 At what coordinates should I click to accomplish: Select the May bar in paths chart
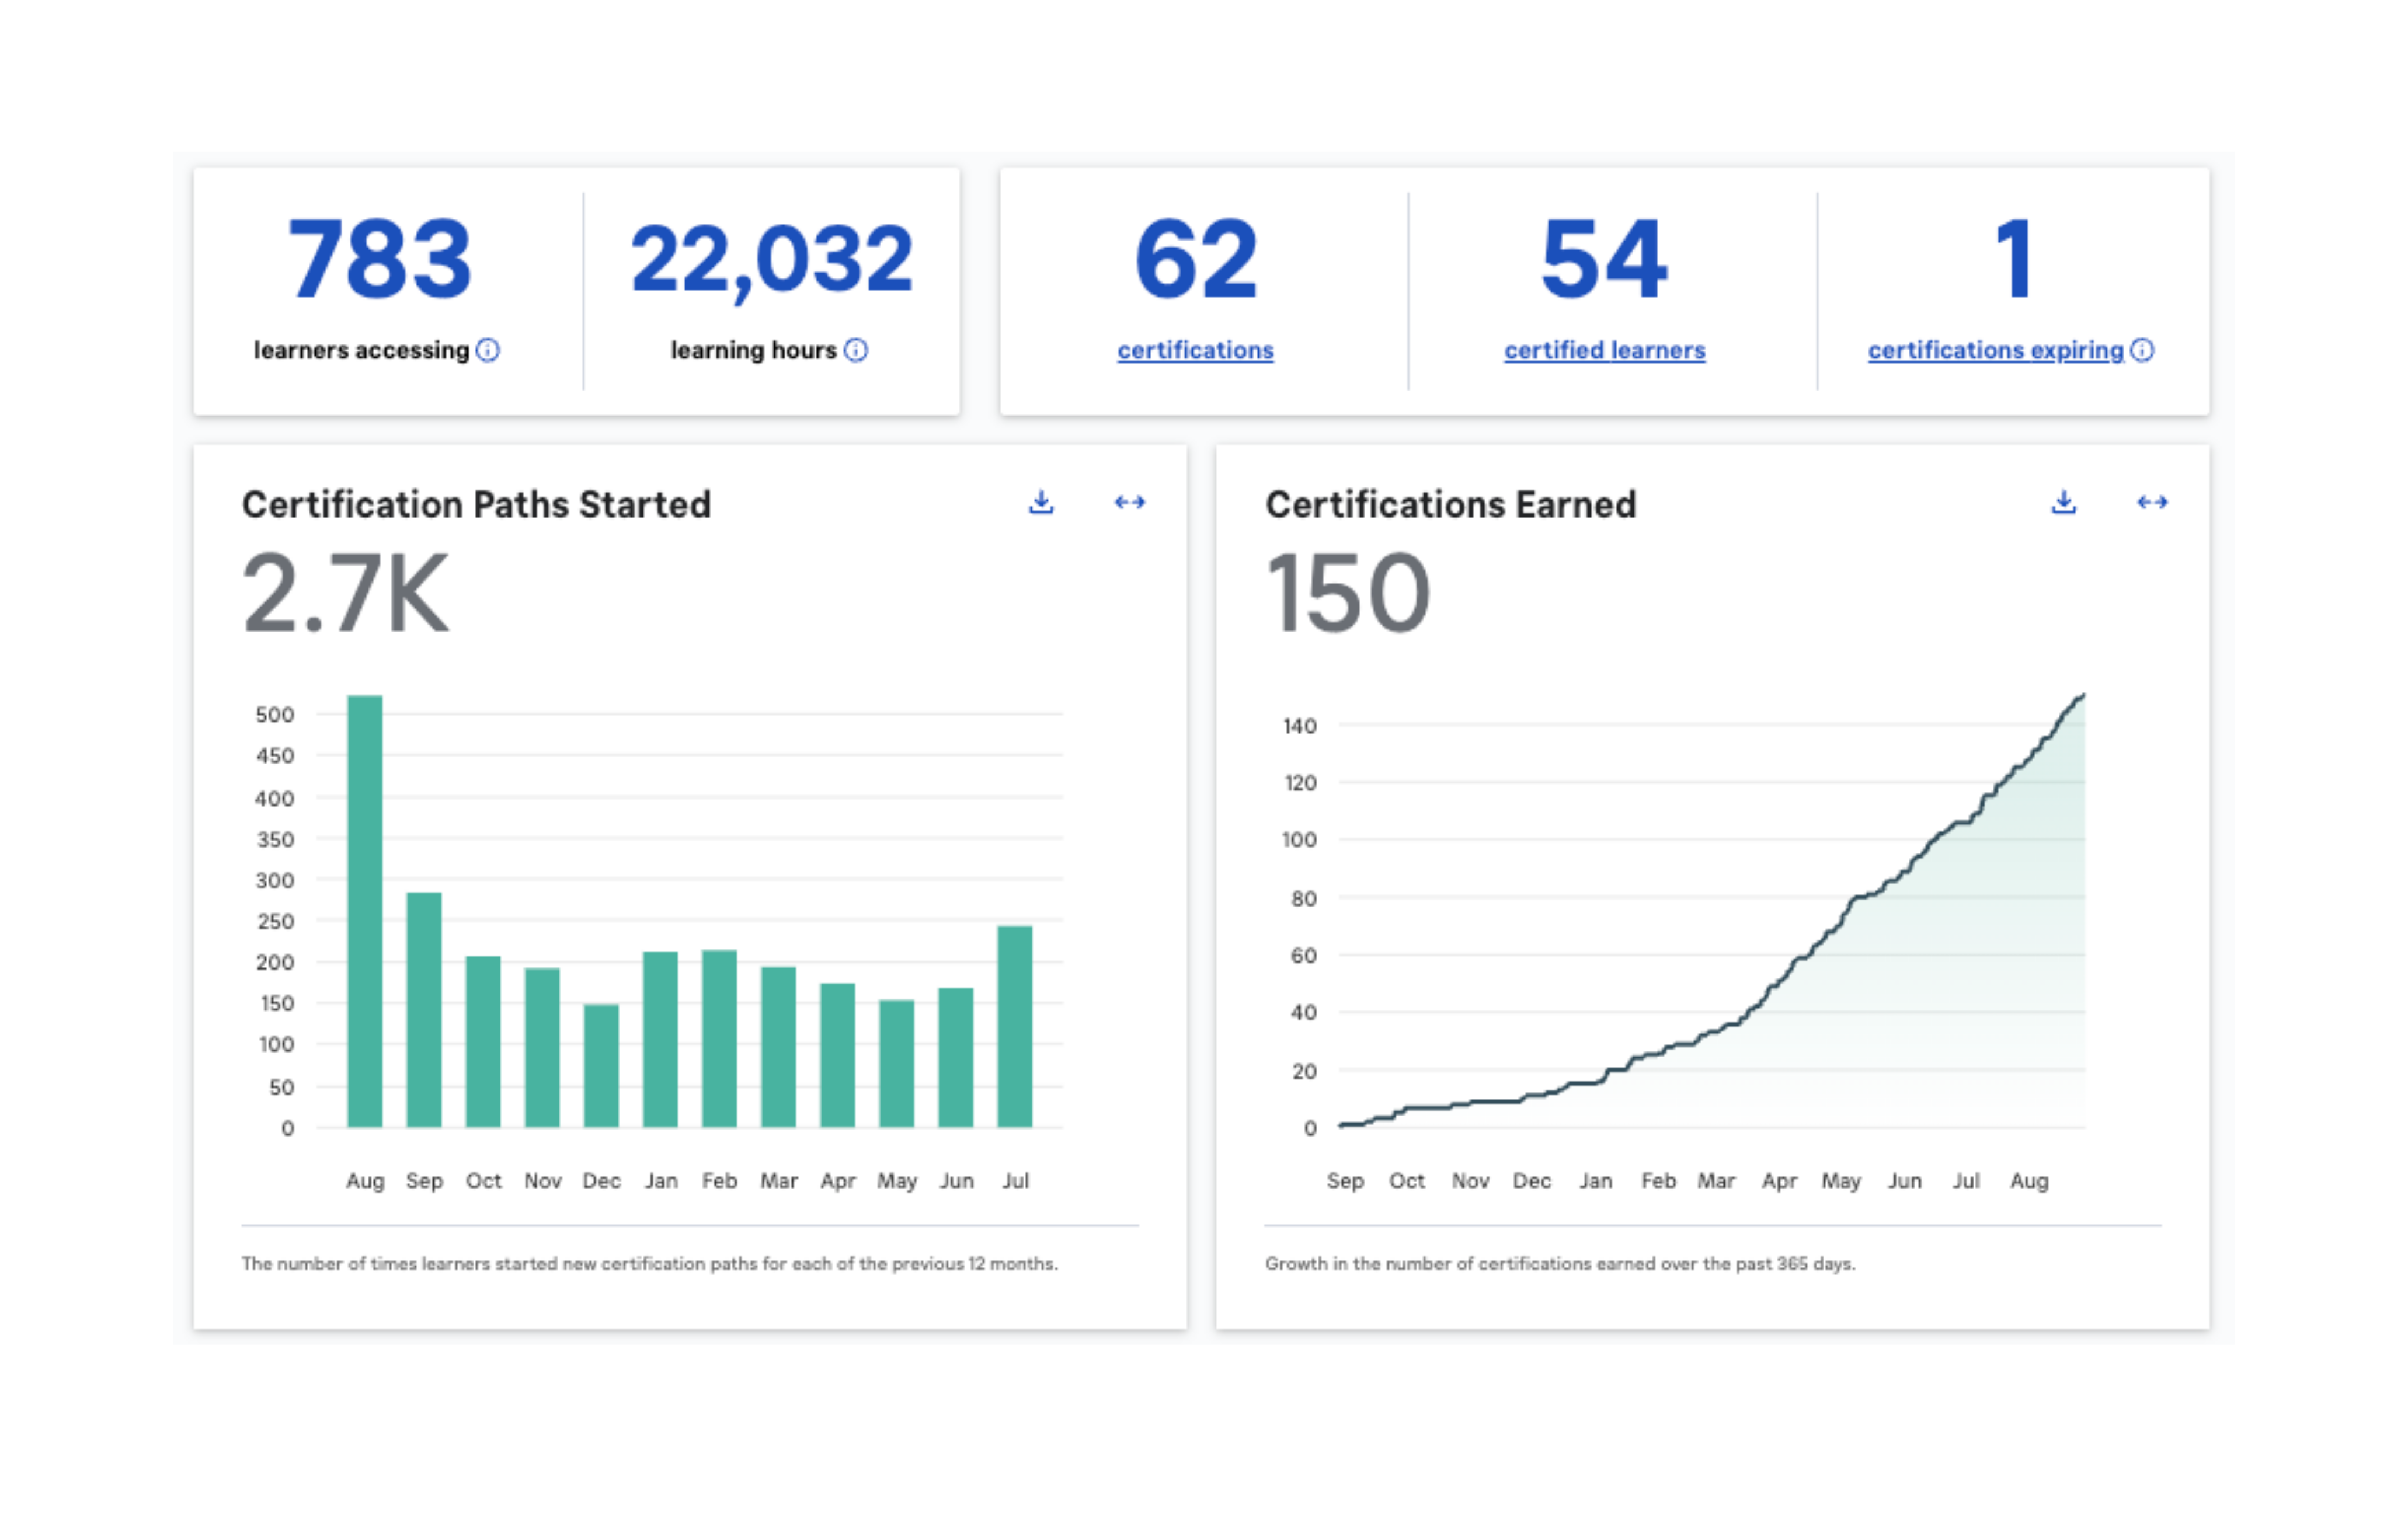897,1064
